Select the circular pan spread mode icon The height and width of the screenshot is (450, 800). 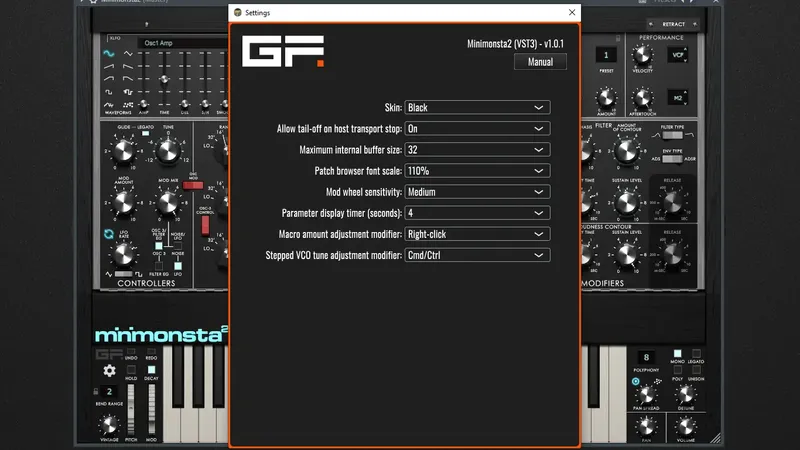coord(636,381)
